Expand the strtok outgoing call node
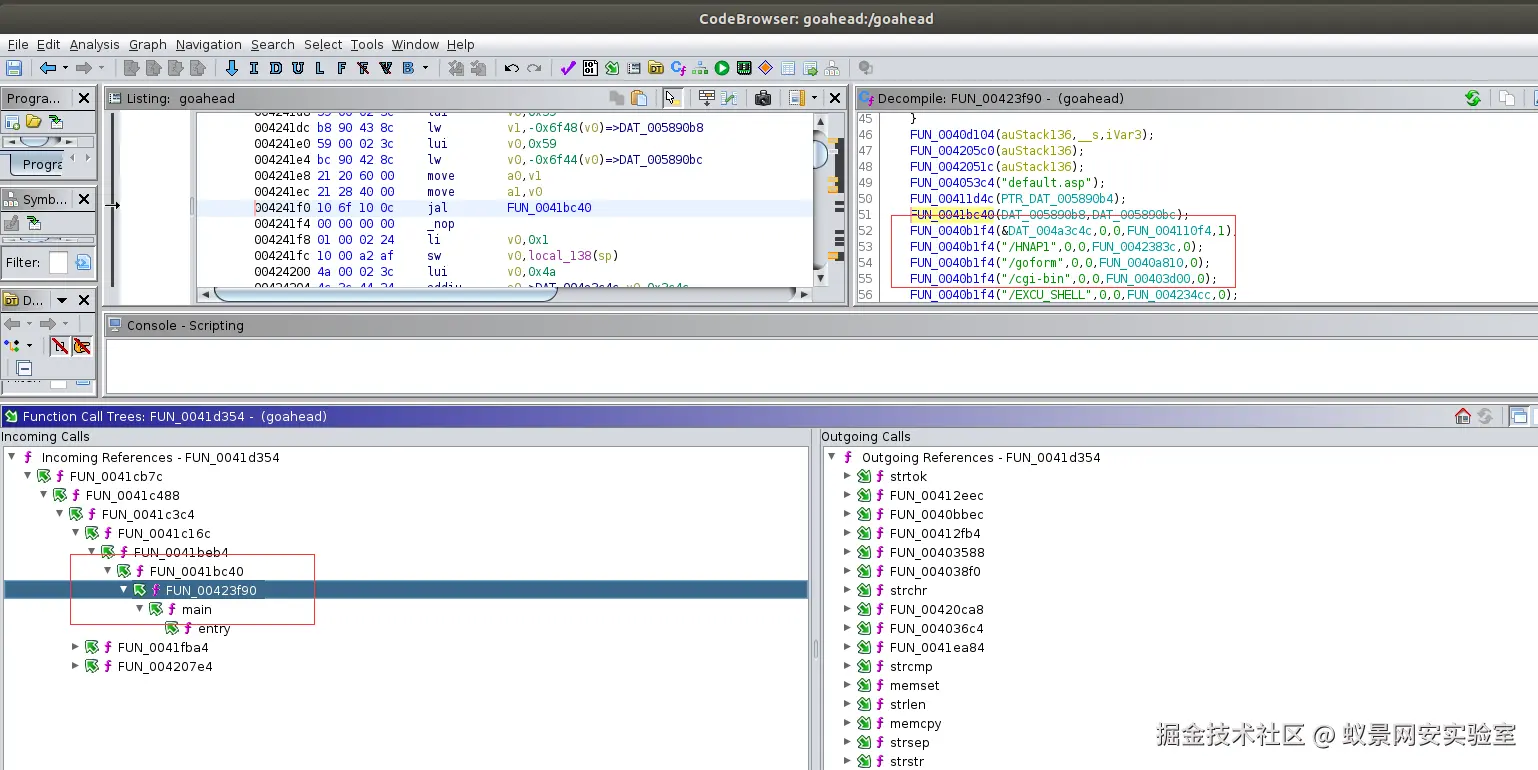The height and width of the screenshot is (770, 1538). click(x=847, y=476)
